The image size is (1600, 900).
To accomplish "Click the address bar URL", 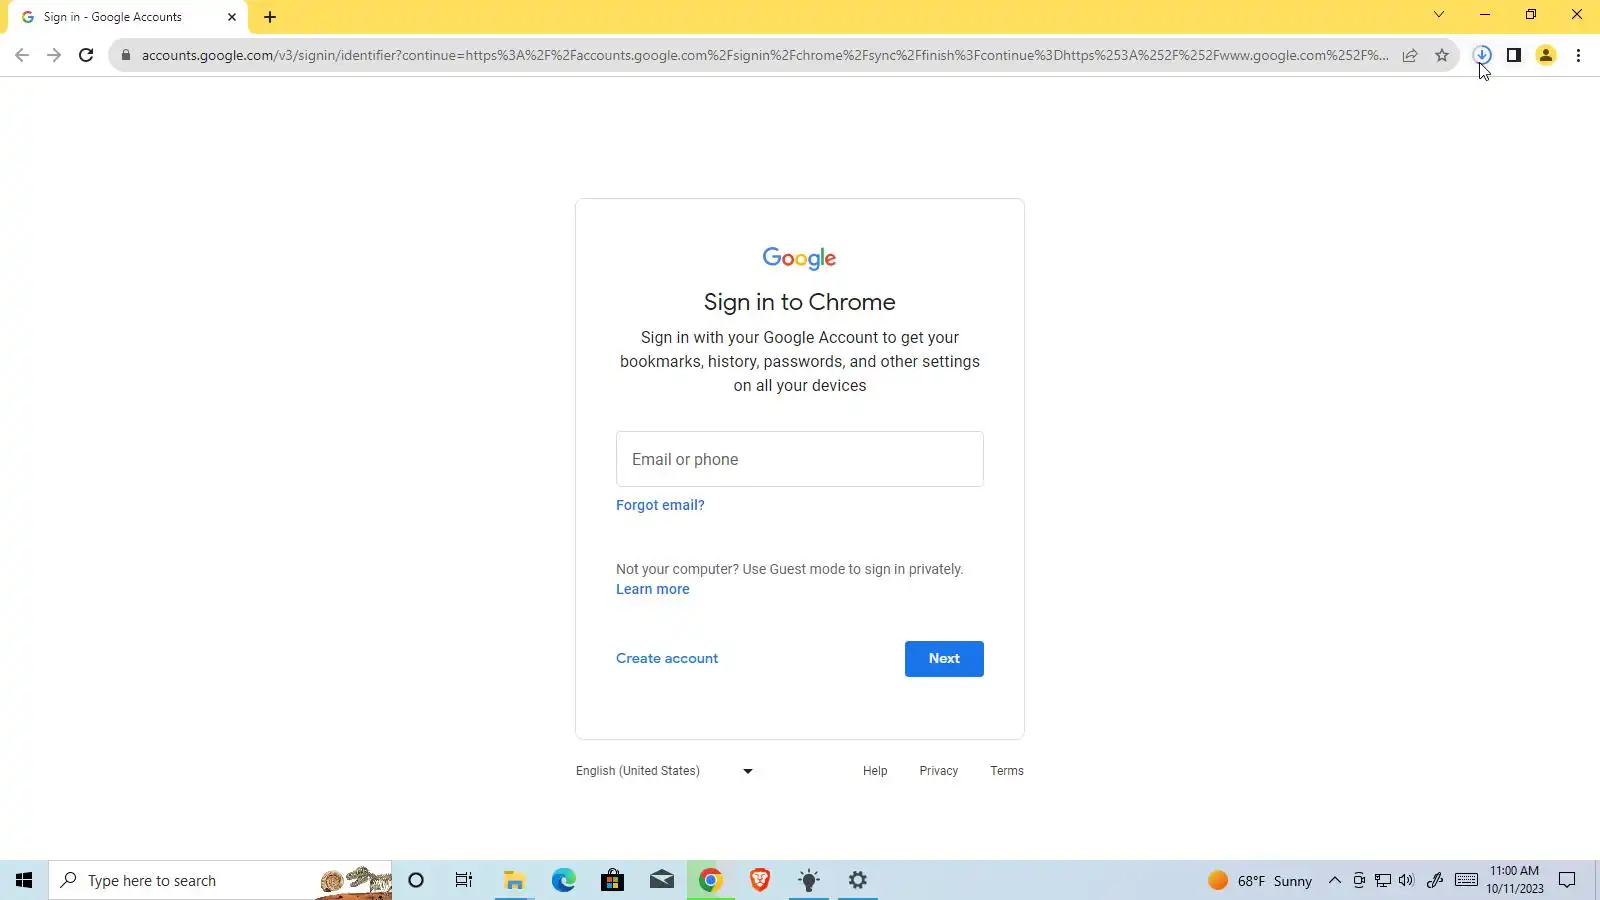I will (765, 55).
